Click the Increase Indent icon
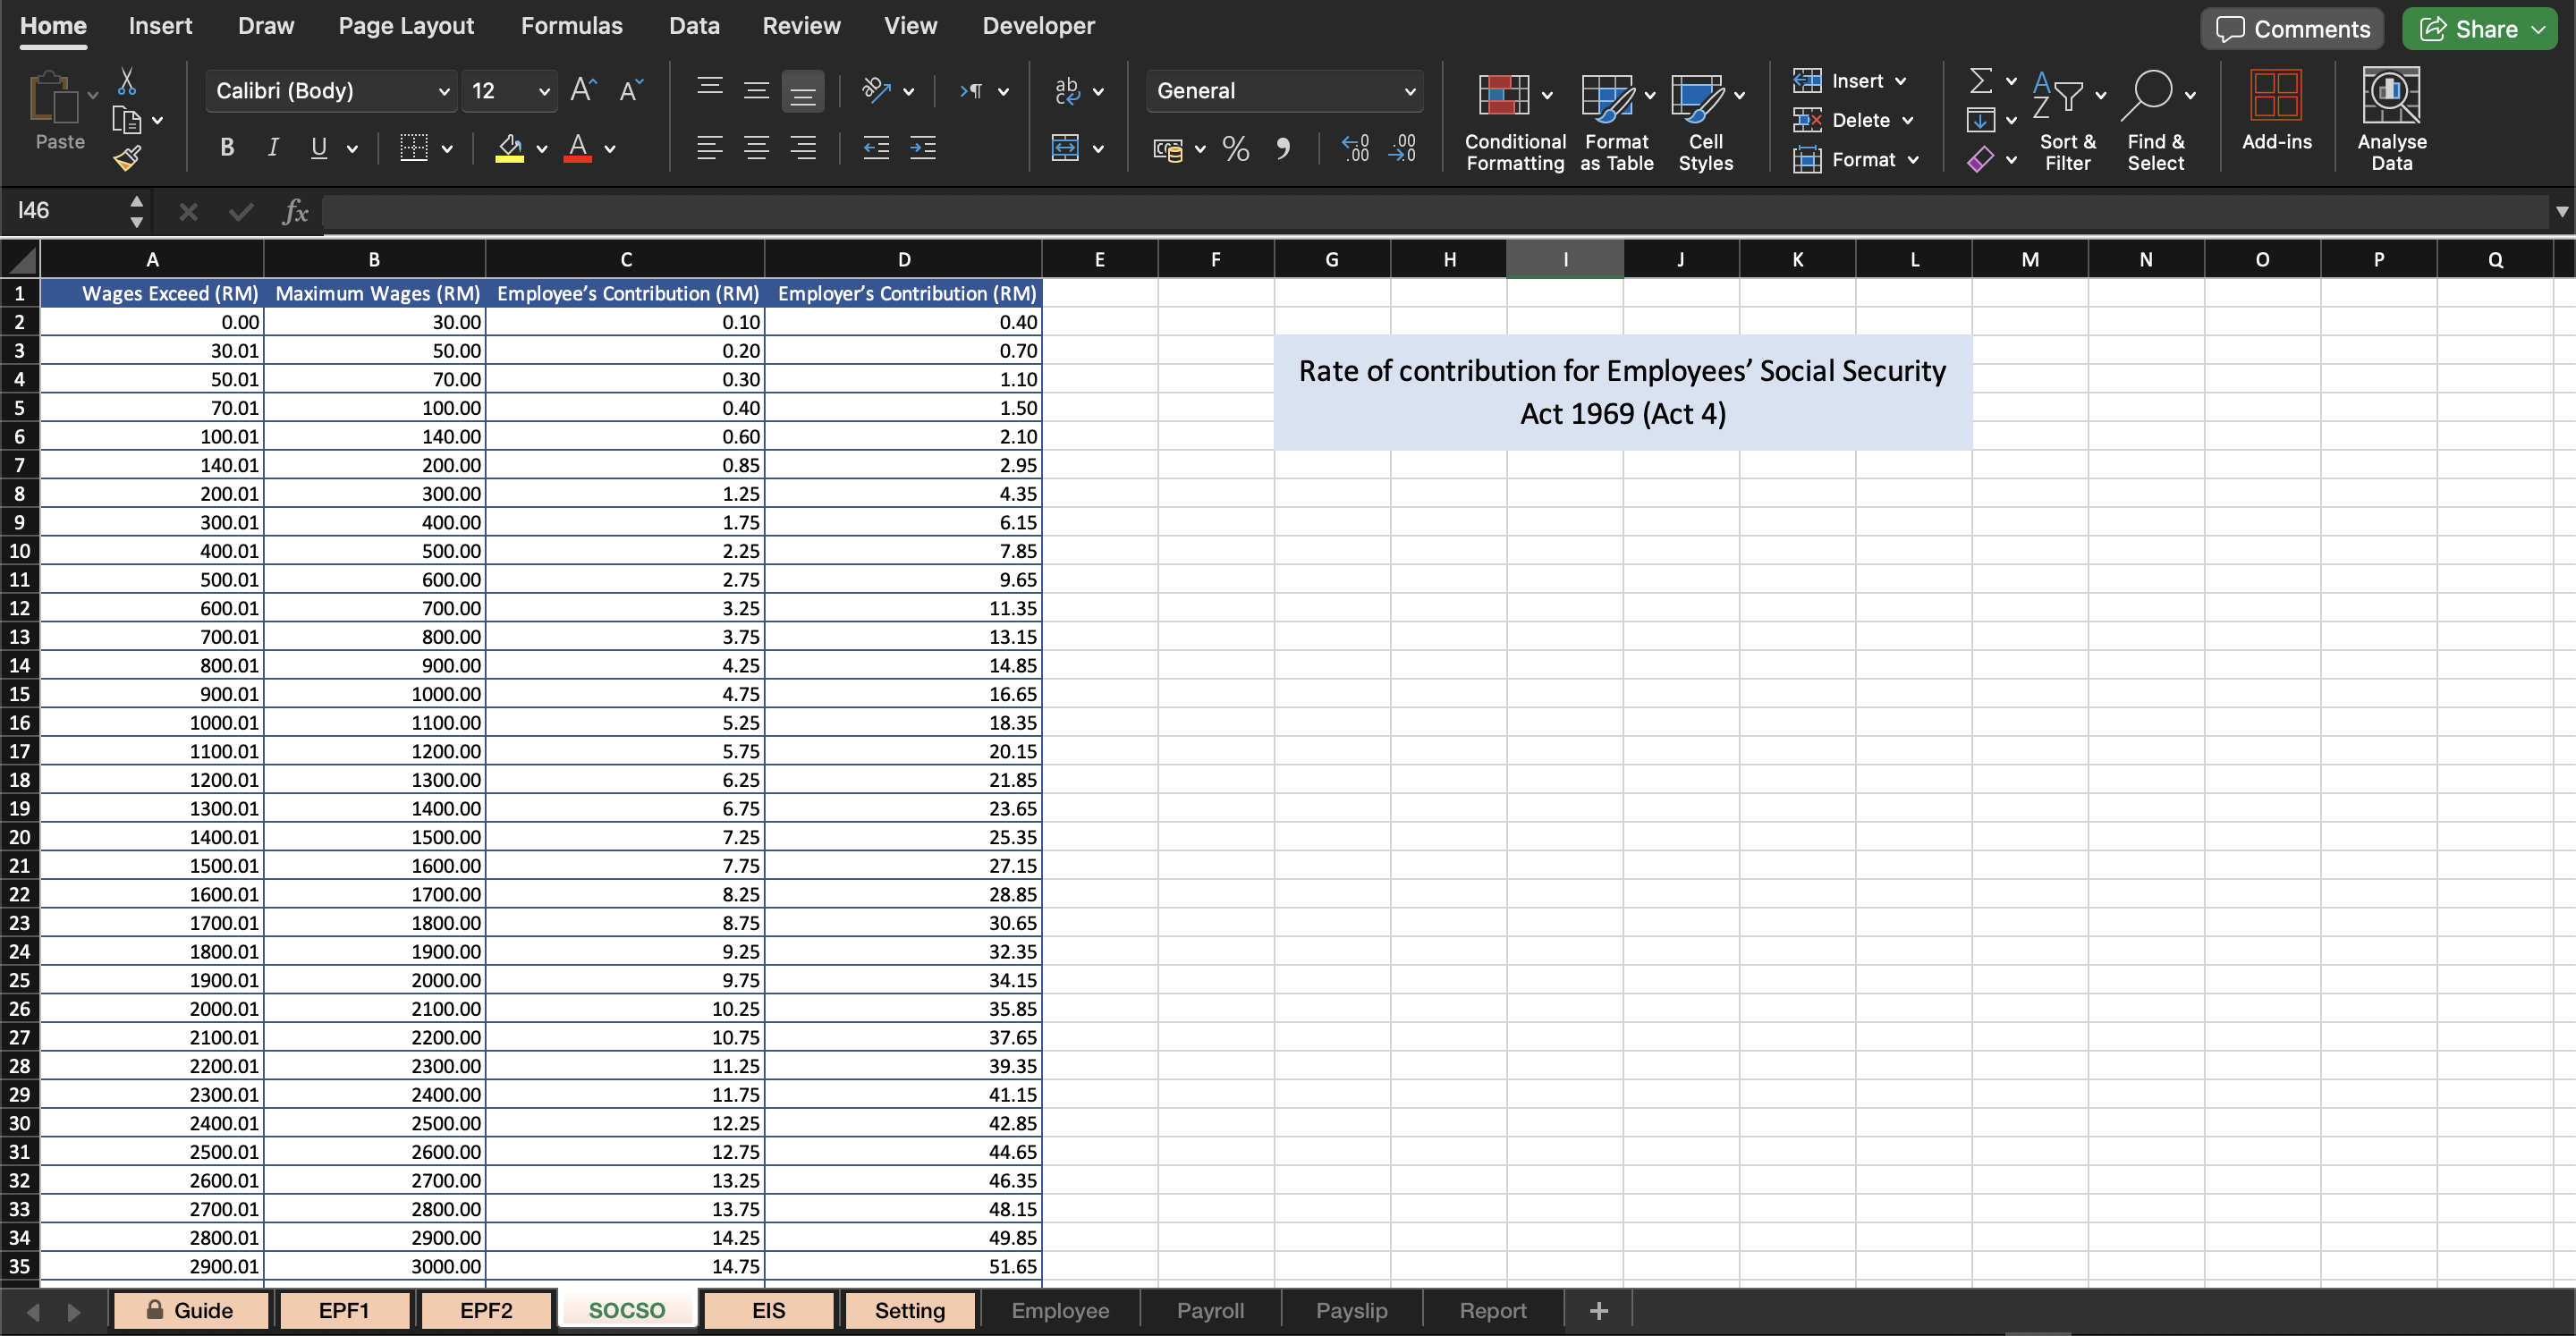 923,148
